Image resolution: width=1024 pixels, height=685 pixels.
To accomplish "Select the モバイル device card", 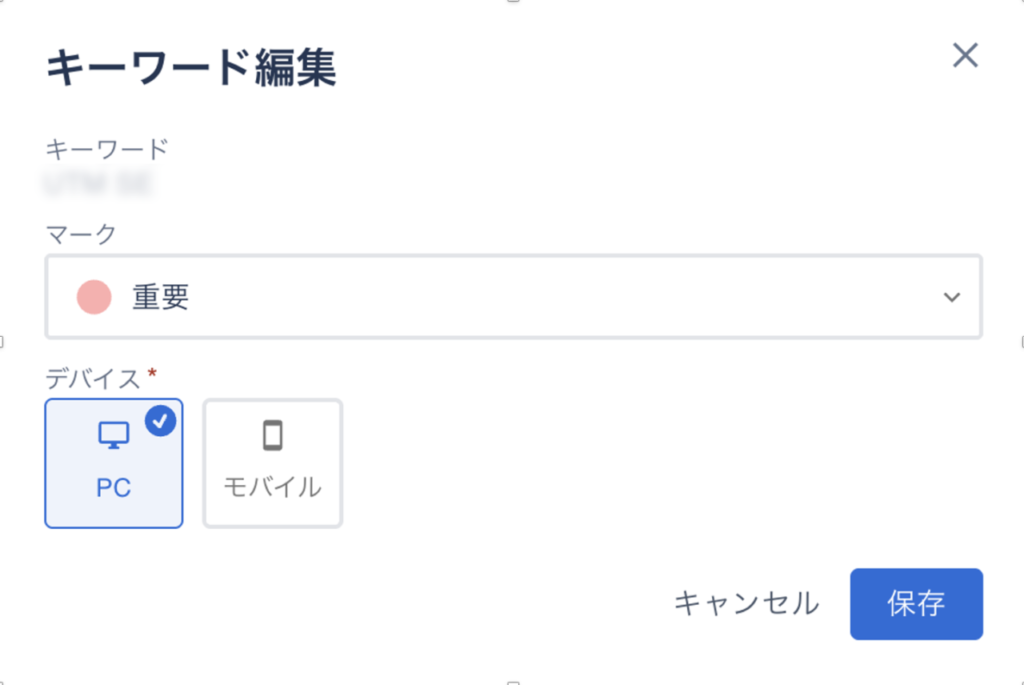I will click(x=272, y=463).
